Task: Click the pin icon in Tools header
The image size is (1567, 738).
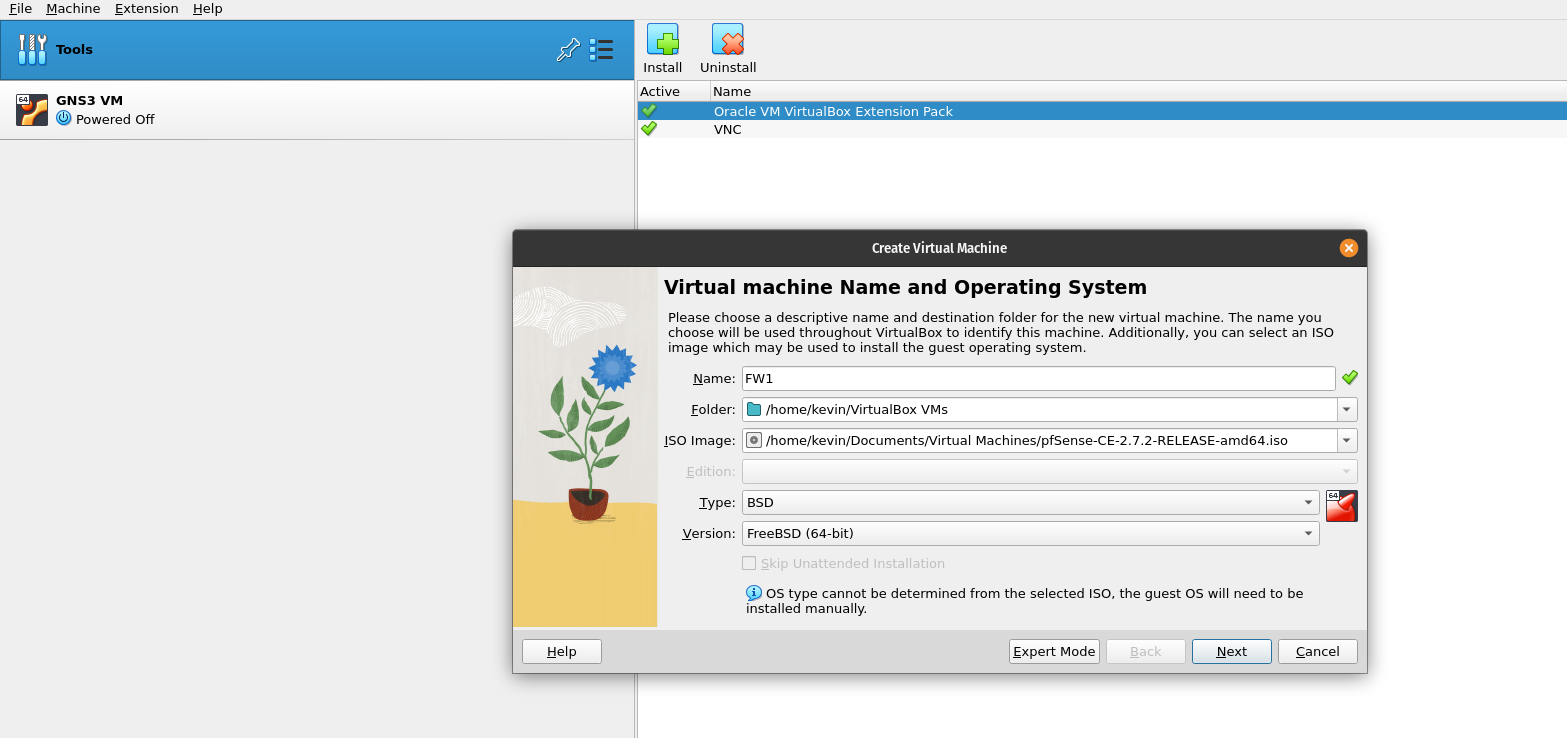Action: click(568, 49)
